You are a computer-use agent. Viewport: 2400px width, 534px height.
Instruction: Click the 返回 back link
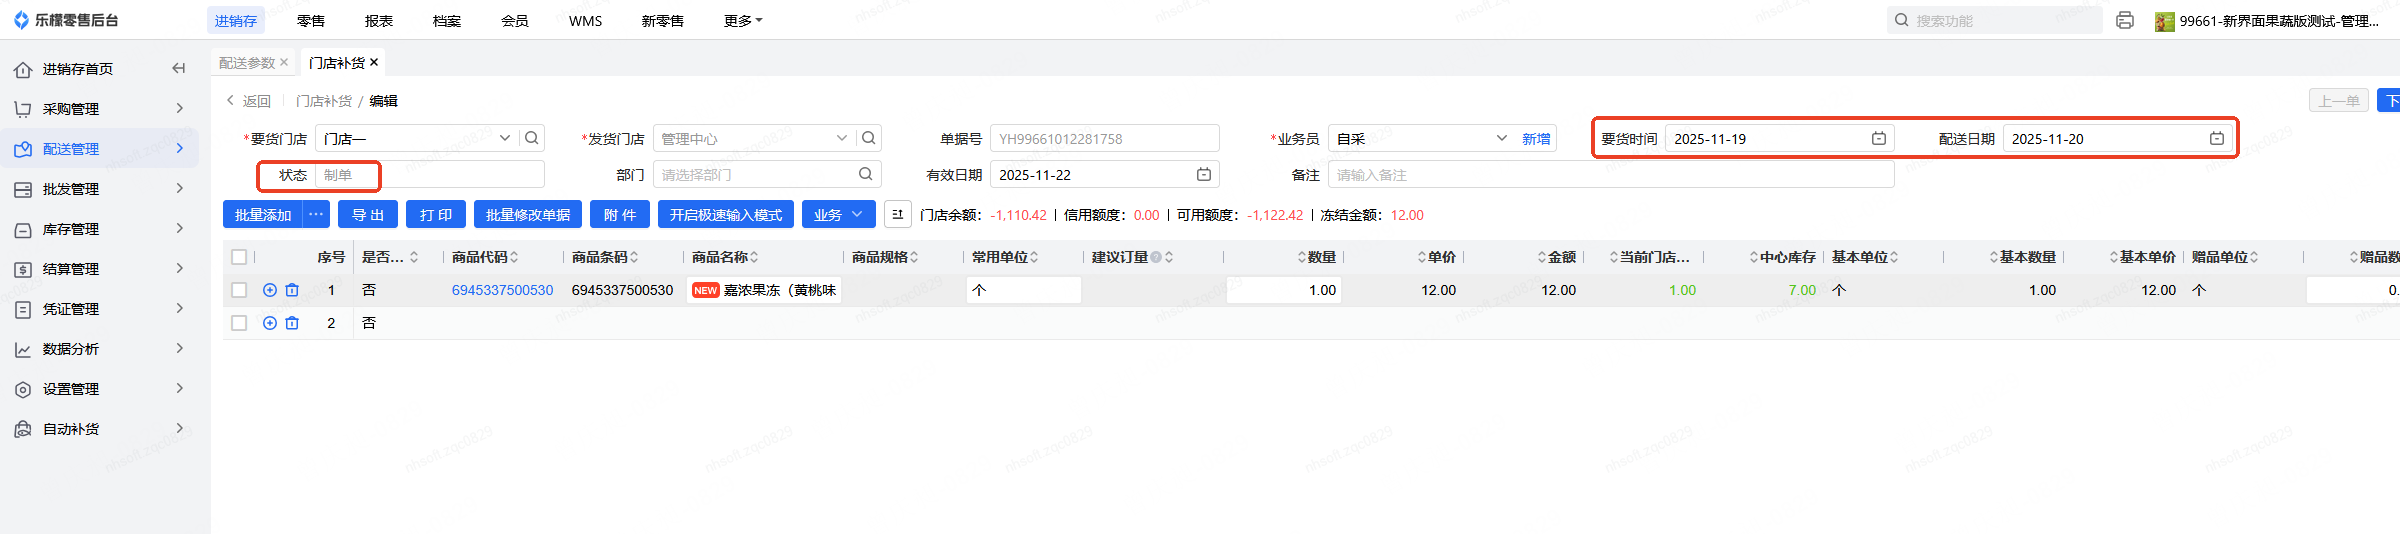249,100
